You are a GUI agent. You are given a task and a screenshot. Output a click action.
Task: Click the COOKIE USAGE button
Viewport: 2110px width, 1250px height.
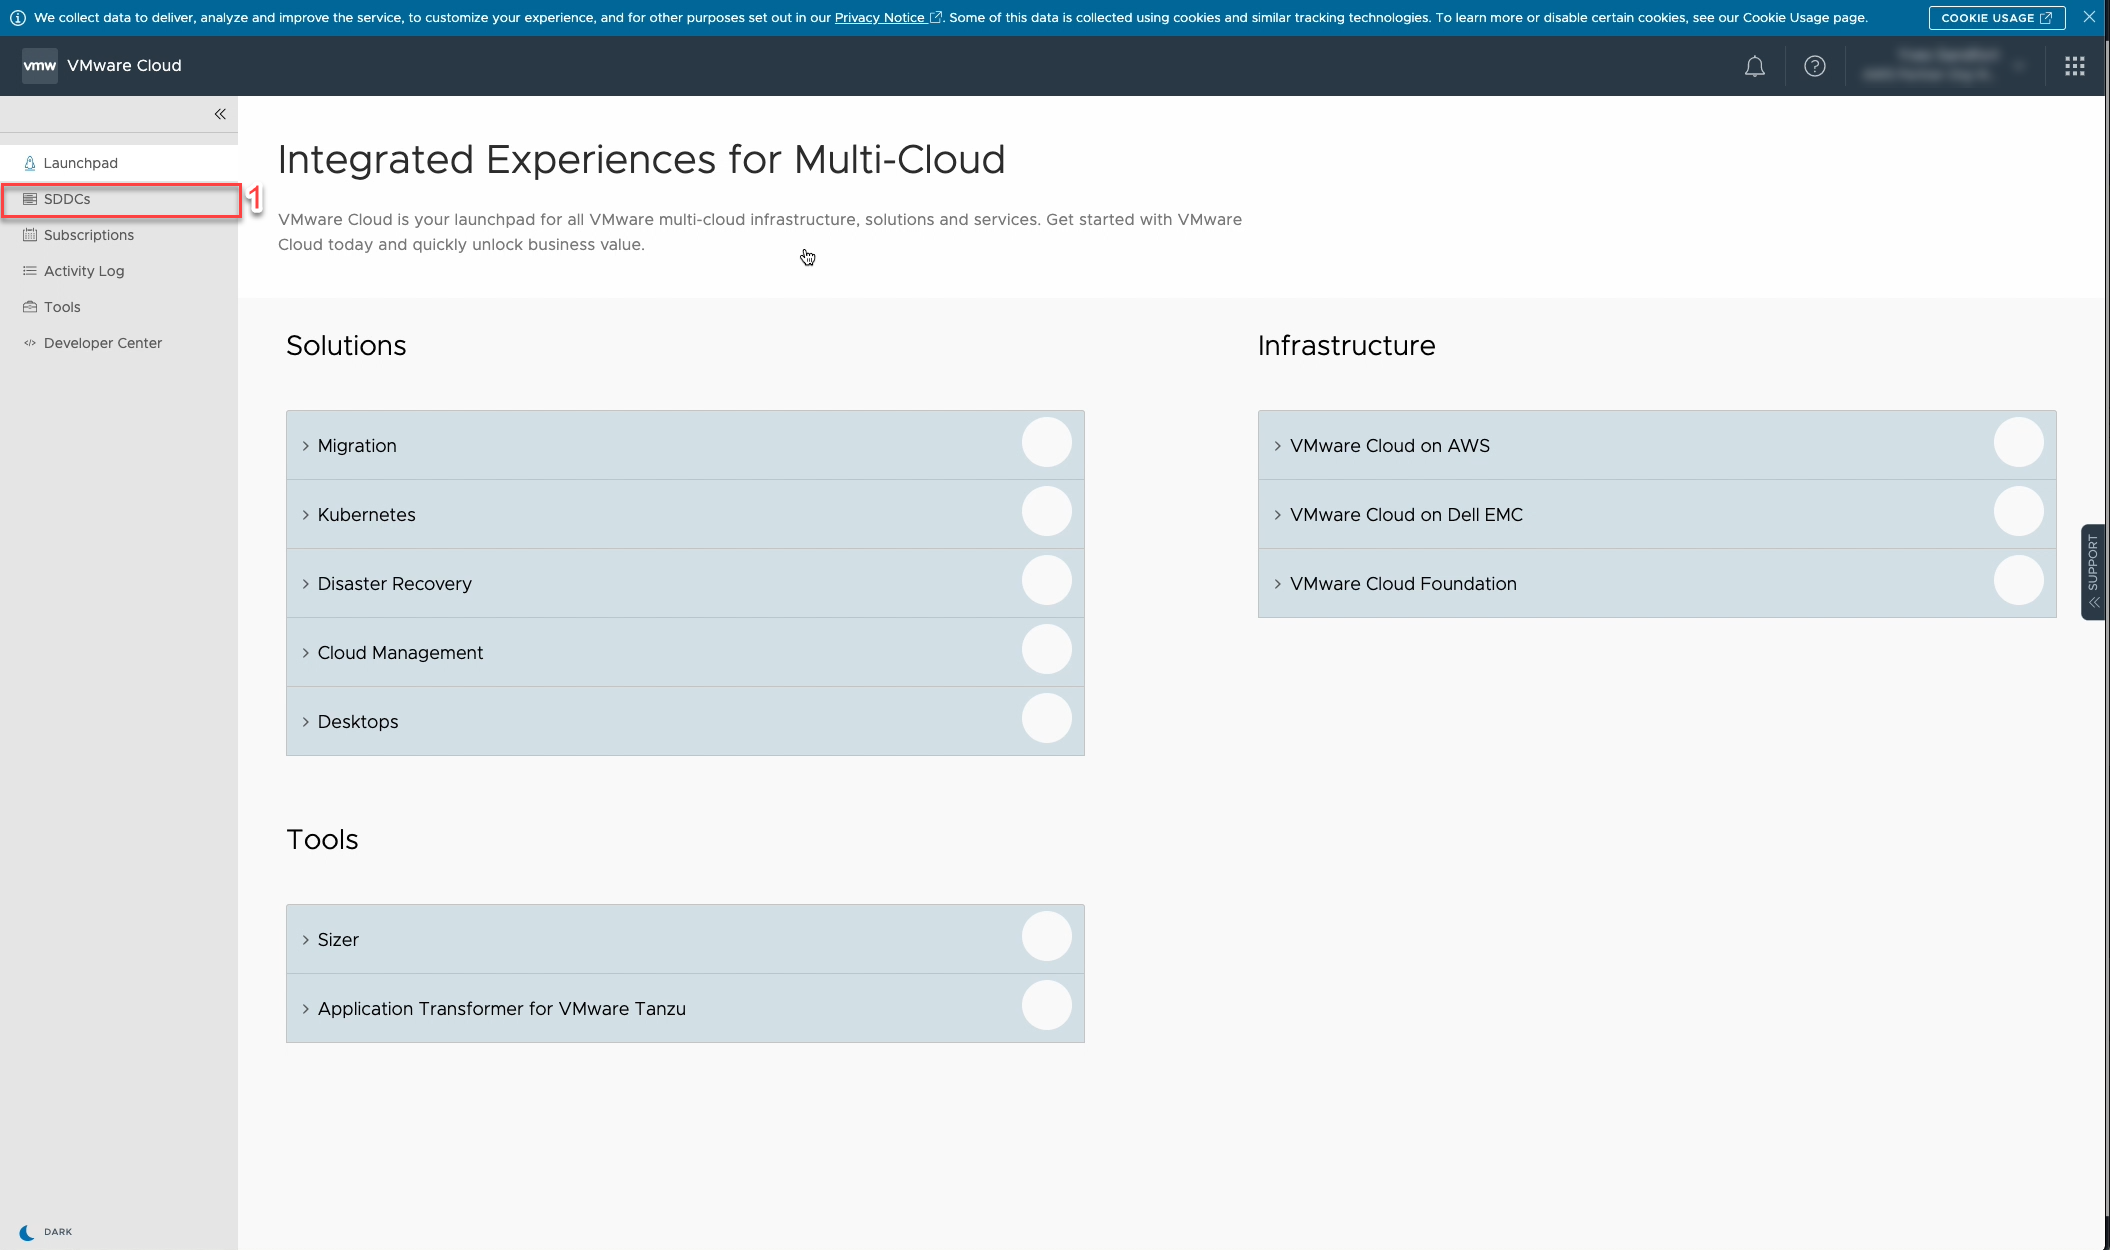click(1996, 18)
